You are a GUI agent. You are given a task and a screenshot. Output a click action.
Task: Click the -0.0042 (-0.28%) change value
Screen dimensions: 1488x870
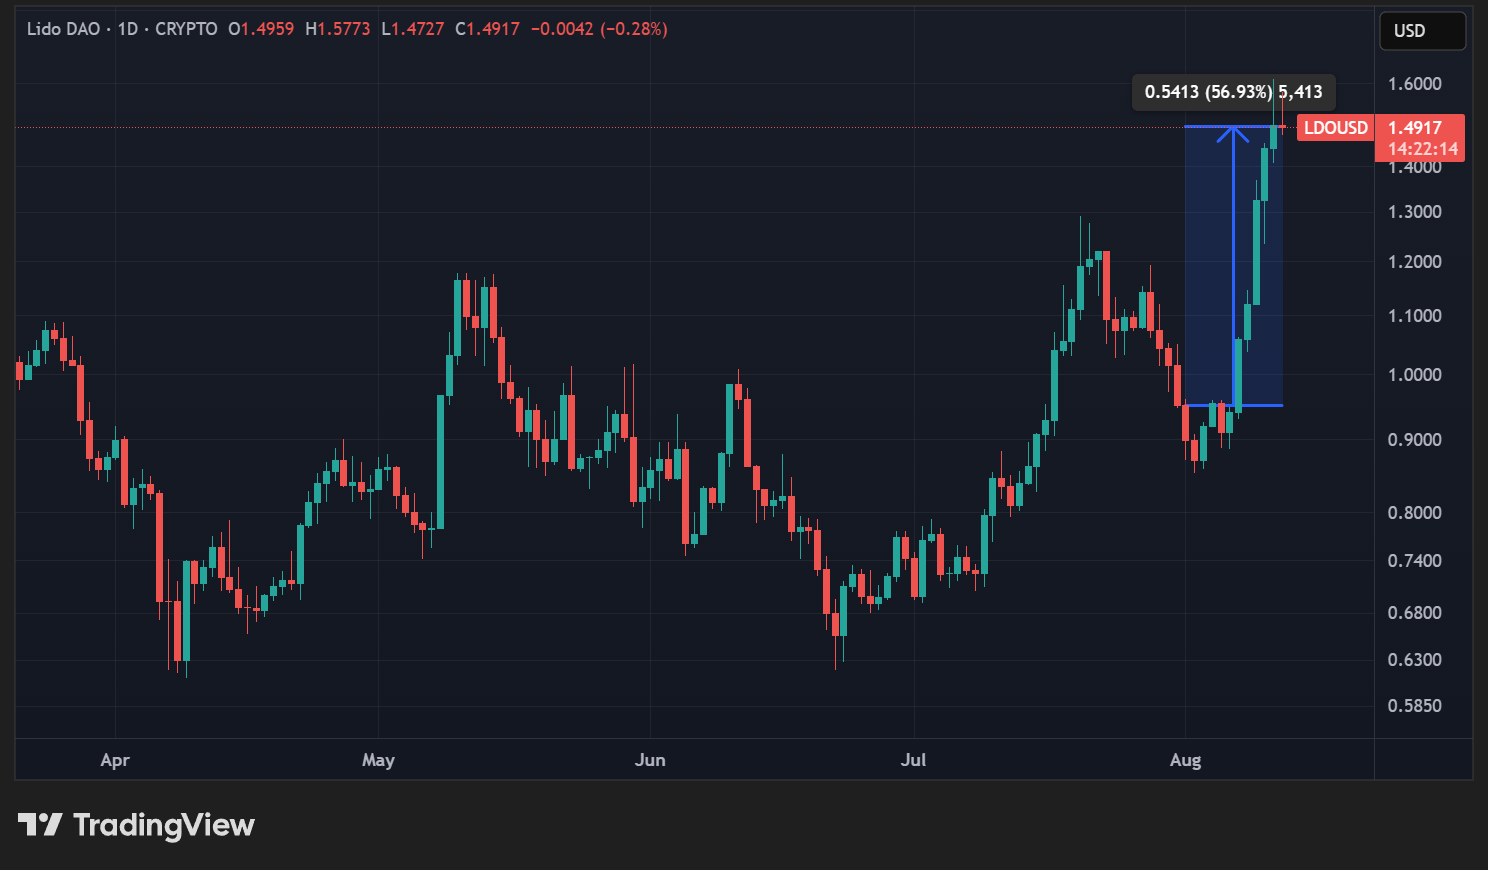point(598,29)
